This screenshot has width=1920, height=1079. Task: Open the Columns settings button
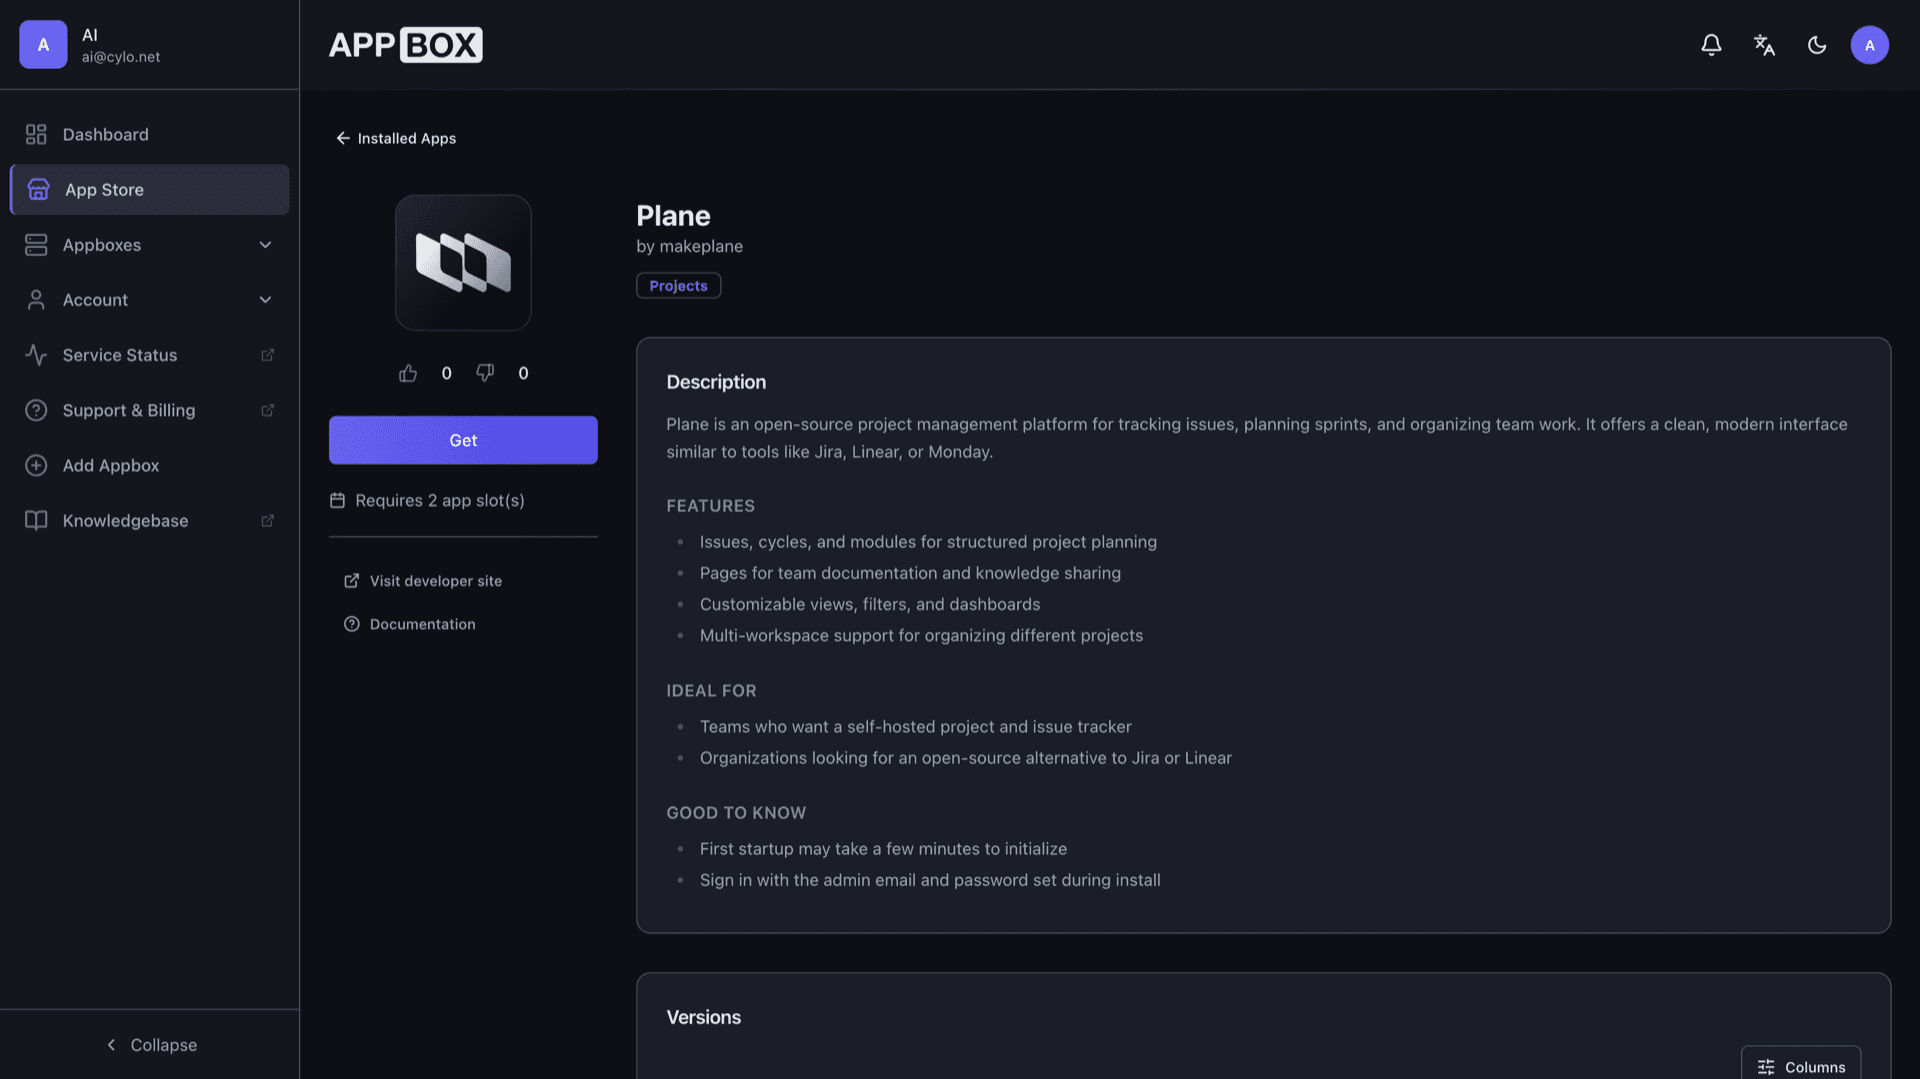coord(1800,1066)
